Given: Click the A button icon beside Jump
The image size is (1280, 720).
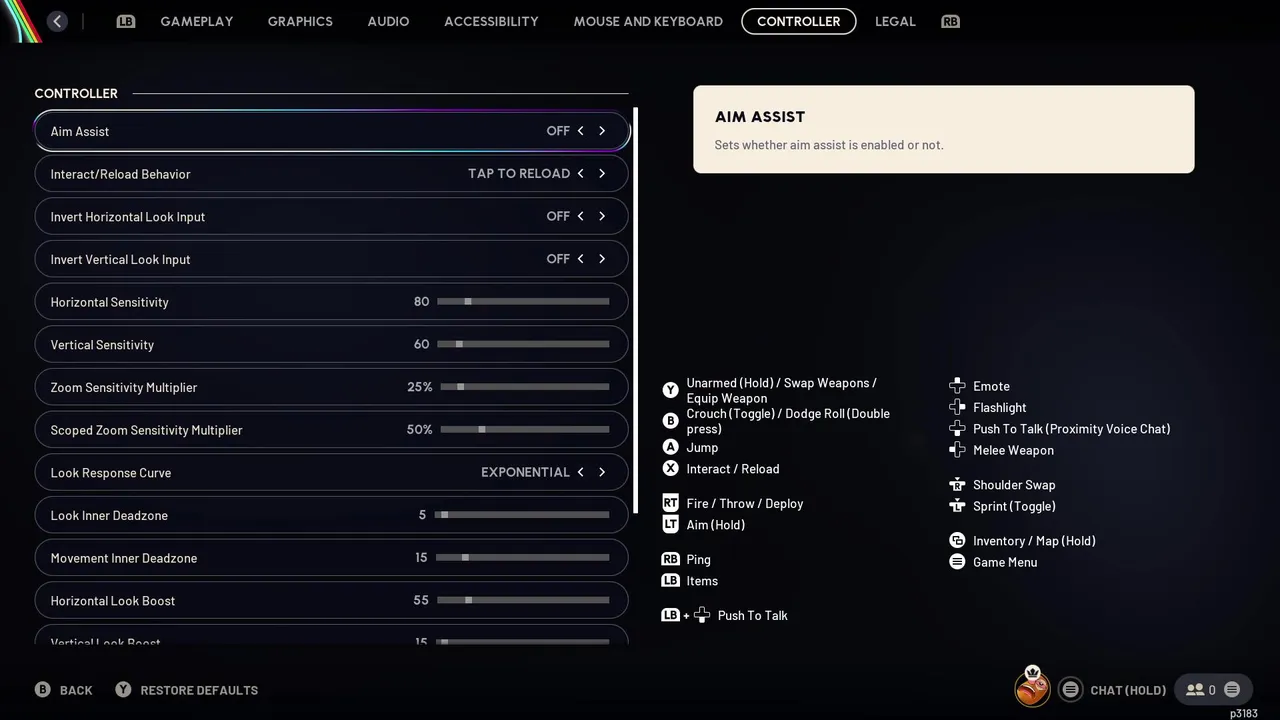Looking at the screenshot, I should point(670,447).
